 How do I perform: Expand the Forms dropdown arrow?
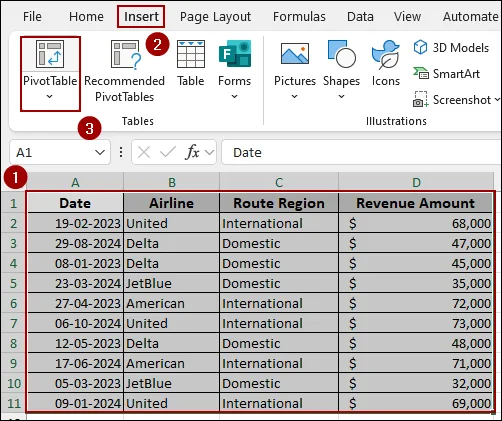[x=235, y=97]
